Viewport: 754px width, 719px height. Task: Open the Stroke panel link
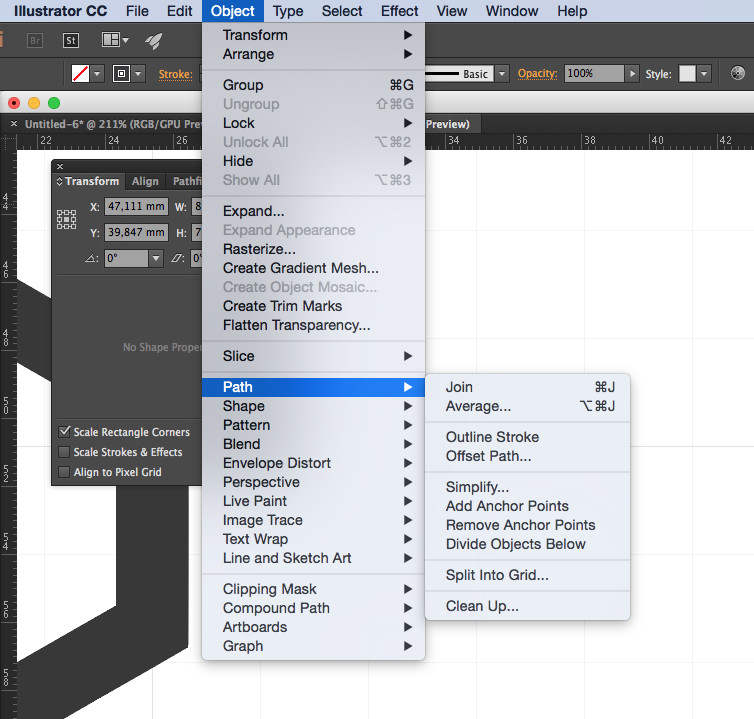click(x=176, y=74)
